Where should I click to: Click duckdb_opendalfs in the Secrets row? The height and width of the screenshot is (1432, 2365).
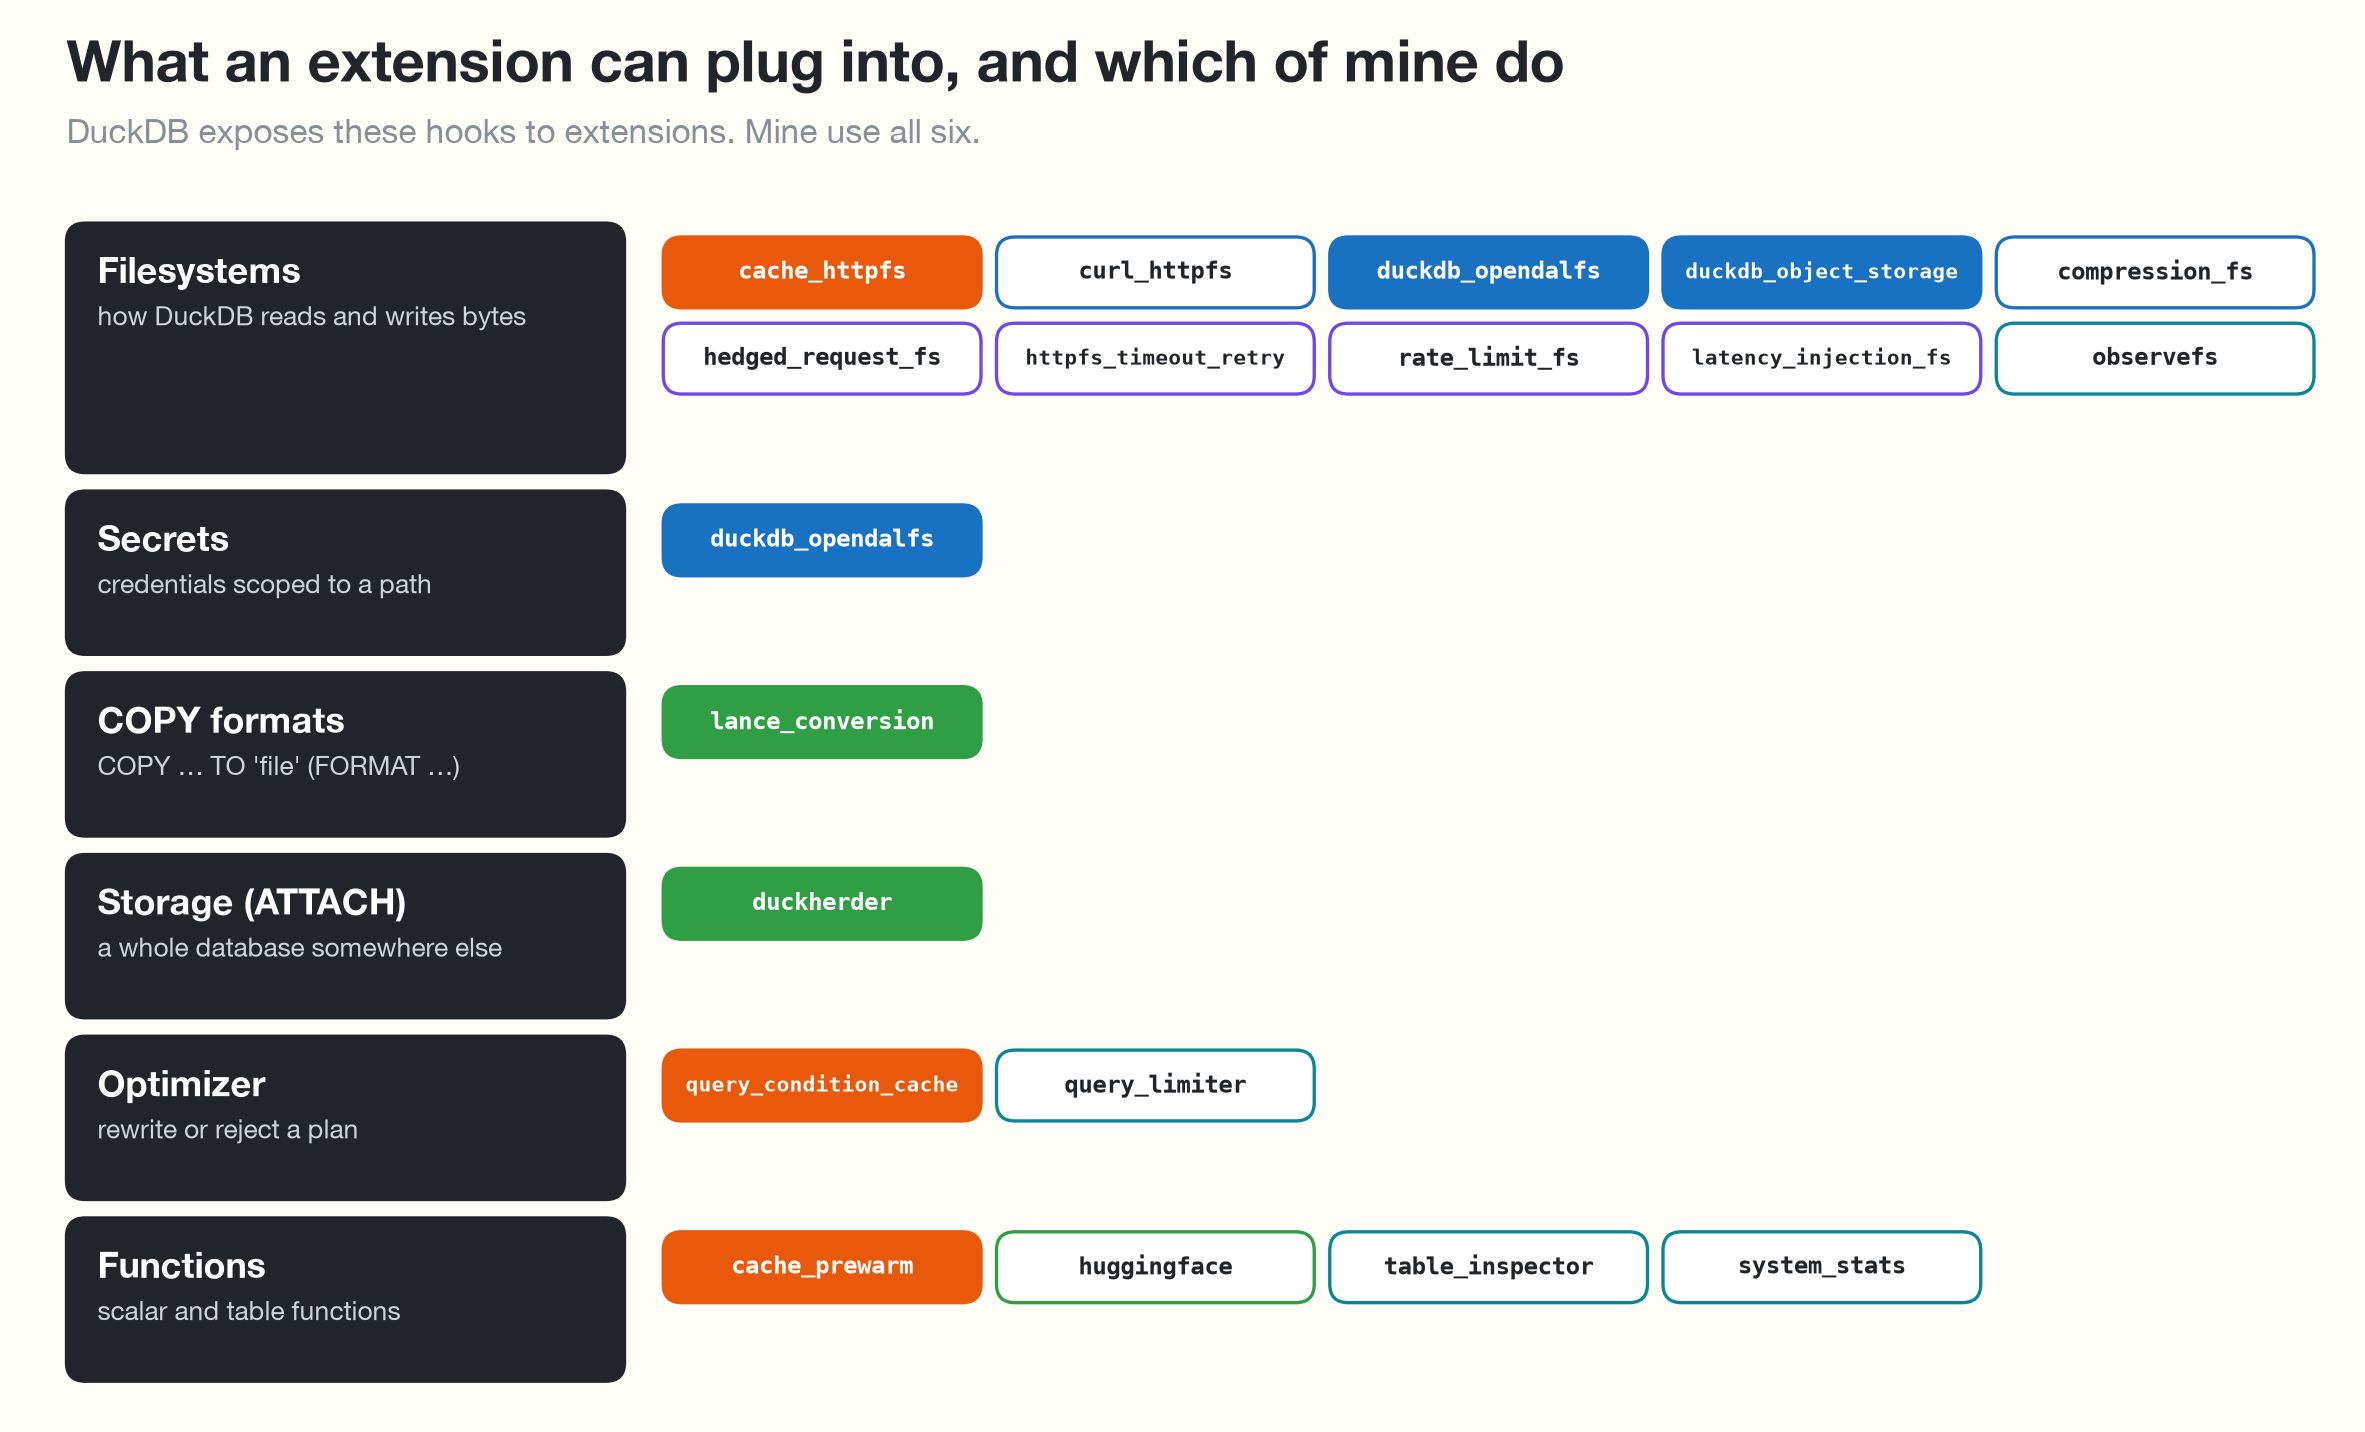pyautogui.click(x=821, y=540)
